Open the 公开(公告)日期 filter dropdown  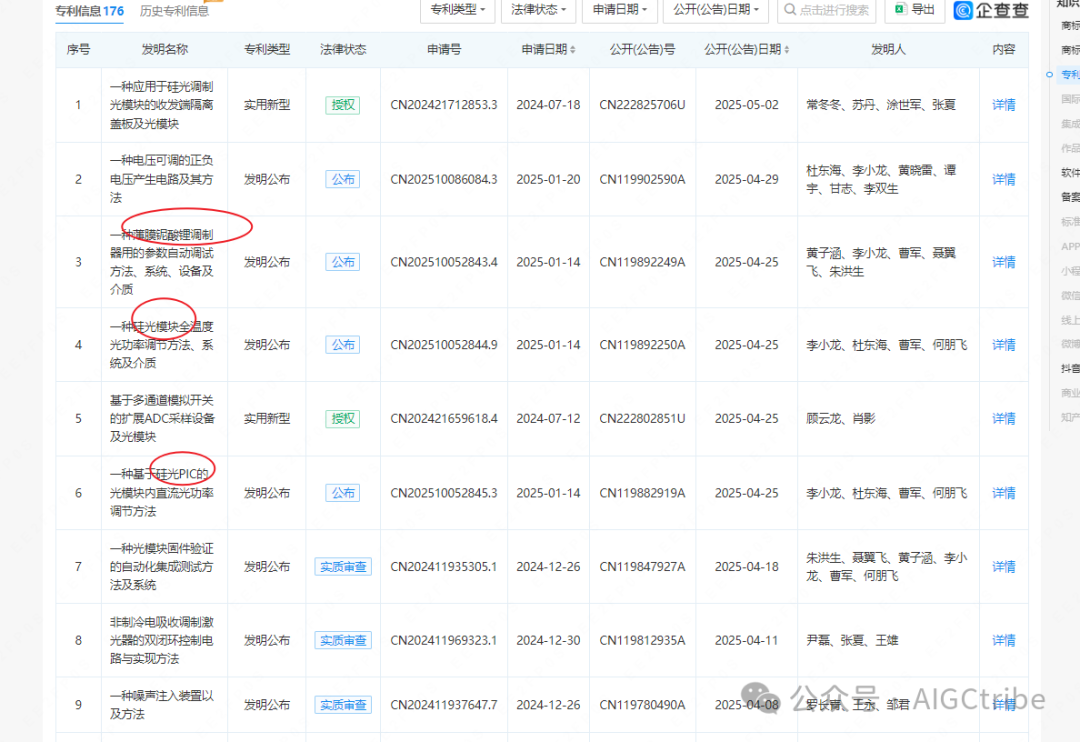[716, 10]
